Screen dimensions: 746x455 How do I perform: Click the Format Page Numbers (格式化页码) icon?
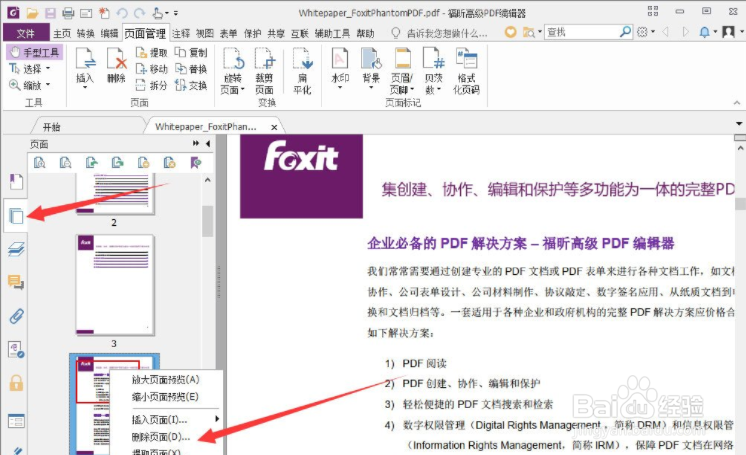click(466, 70)
